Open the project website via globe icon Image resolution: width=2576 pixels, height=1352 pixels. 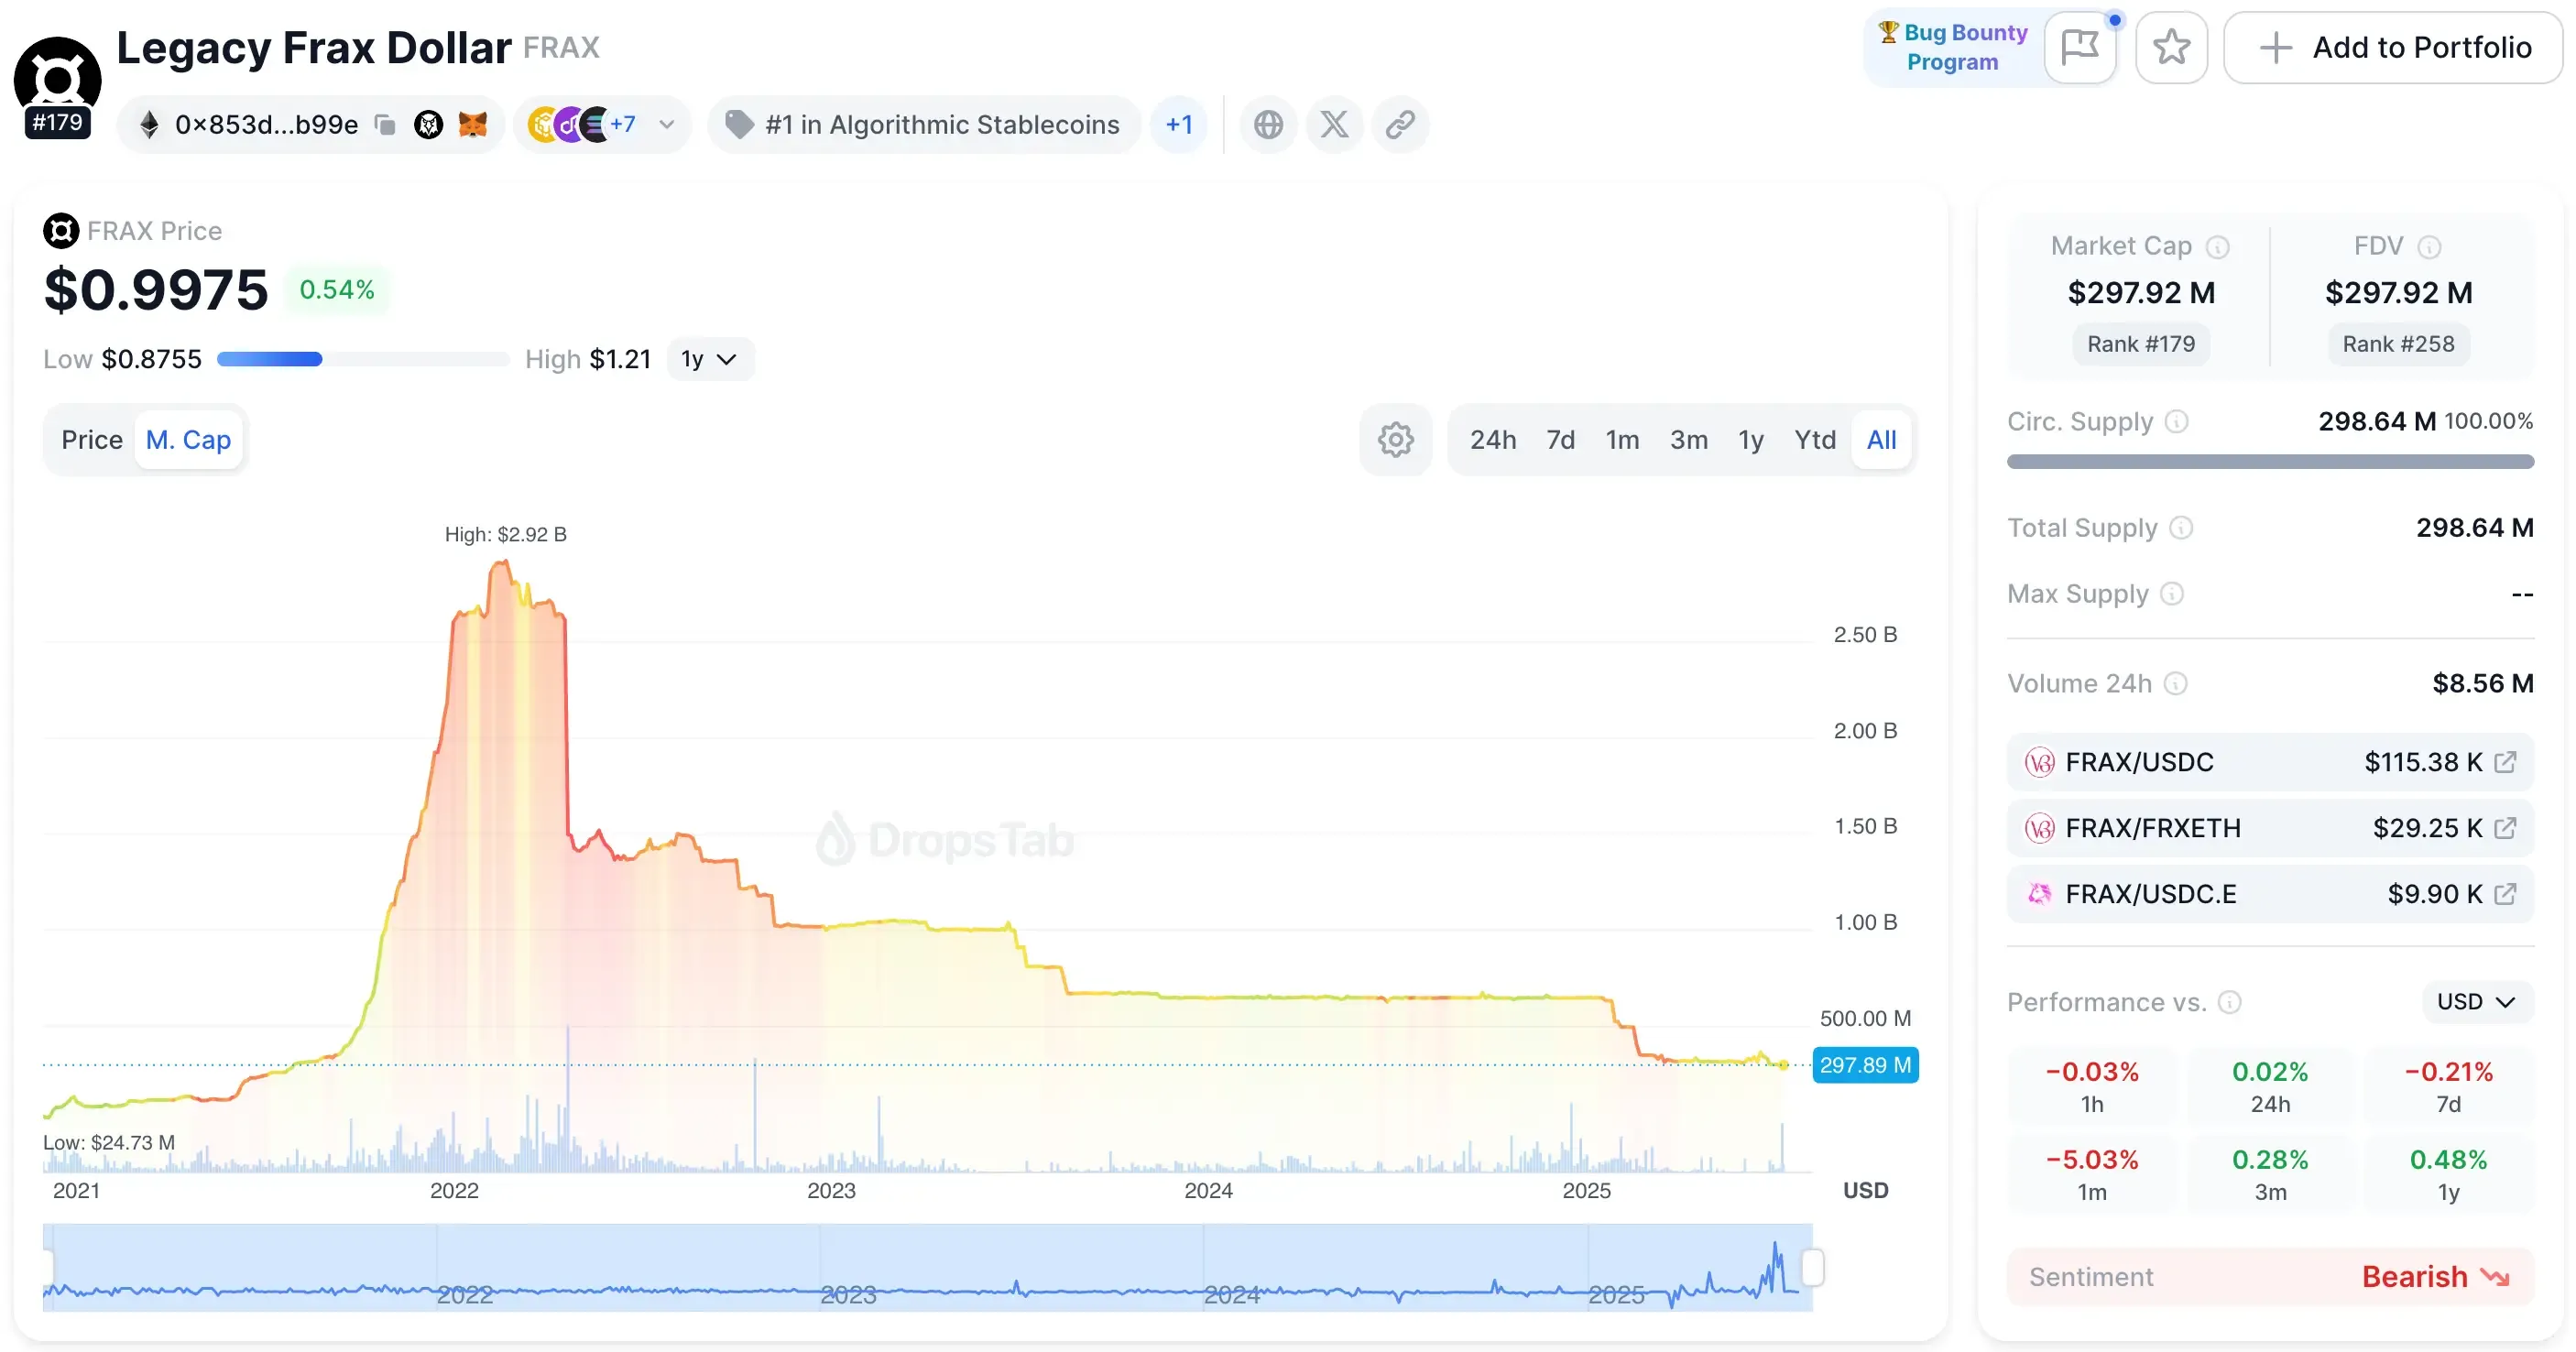tap(1268, 124)
